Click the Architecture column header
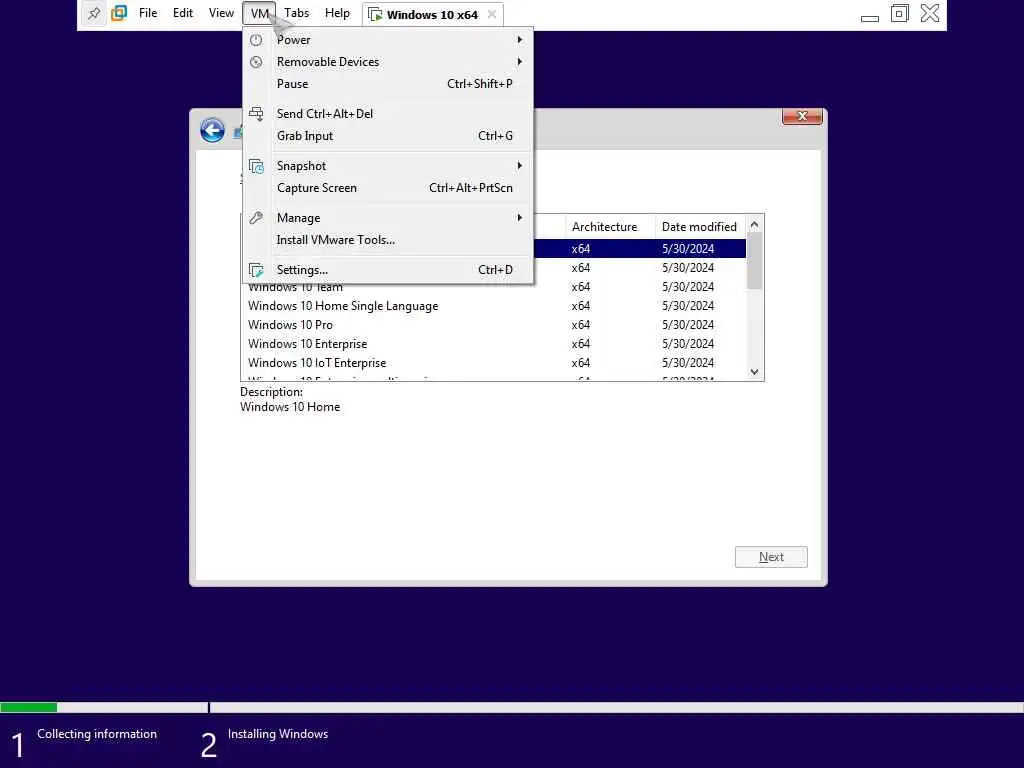The image size is (1024, 768). tap(610, 227)
